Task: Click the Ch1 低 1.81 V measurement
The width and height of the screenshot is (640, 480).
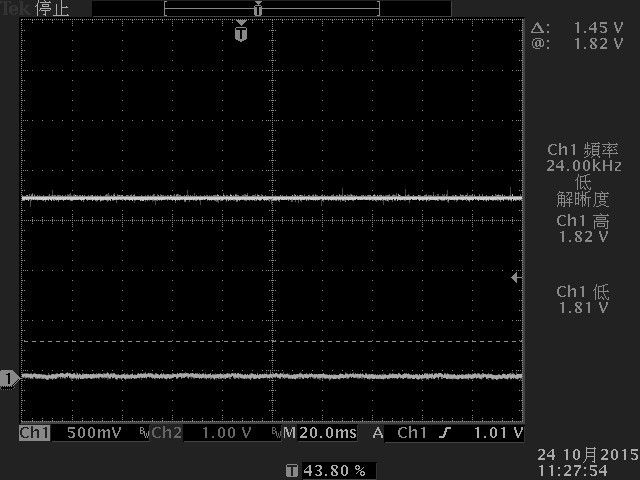Action: tap(583, 300)
